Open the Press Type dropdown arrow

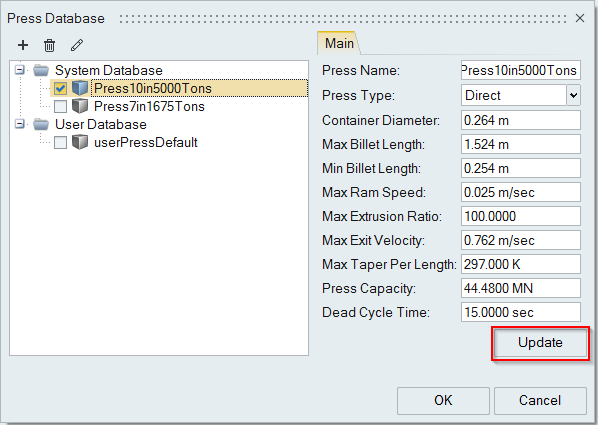(x=574, y=95)
